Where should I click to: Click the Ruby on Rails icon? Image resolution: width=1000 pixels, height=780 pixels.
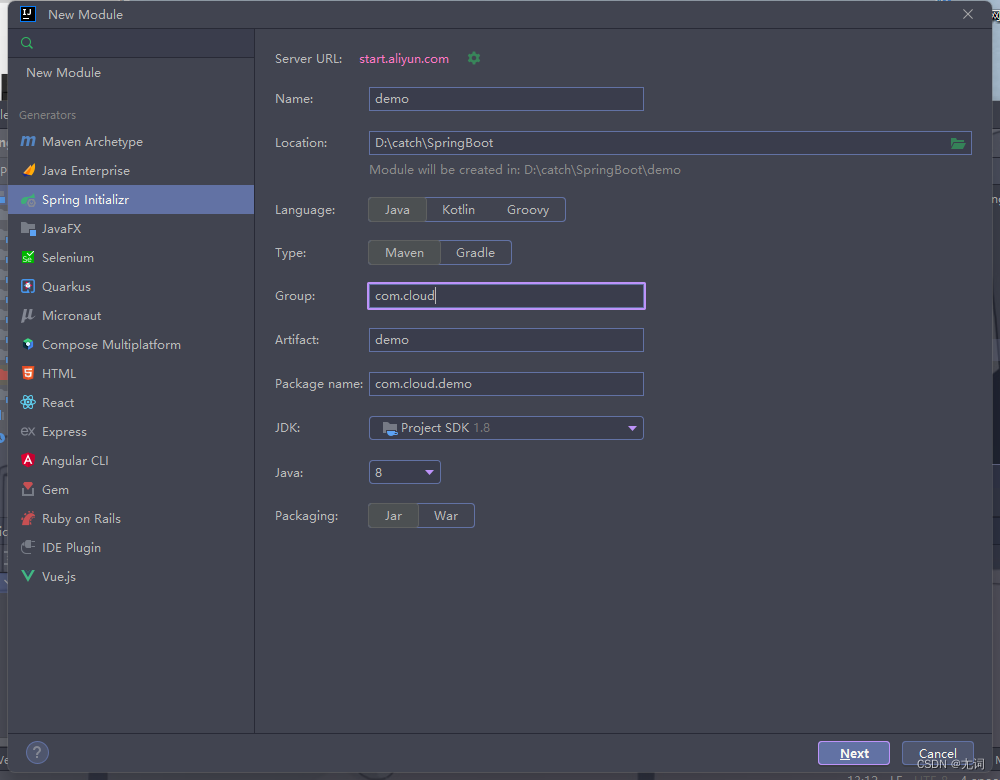[x=28, y=518]
